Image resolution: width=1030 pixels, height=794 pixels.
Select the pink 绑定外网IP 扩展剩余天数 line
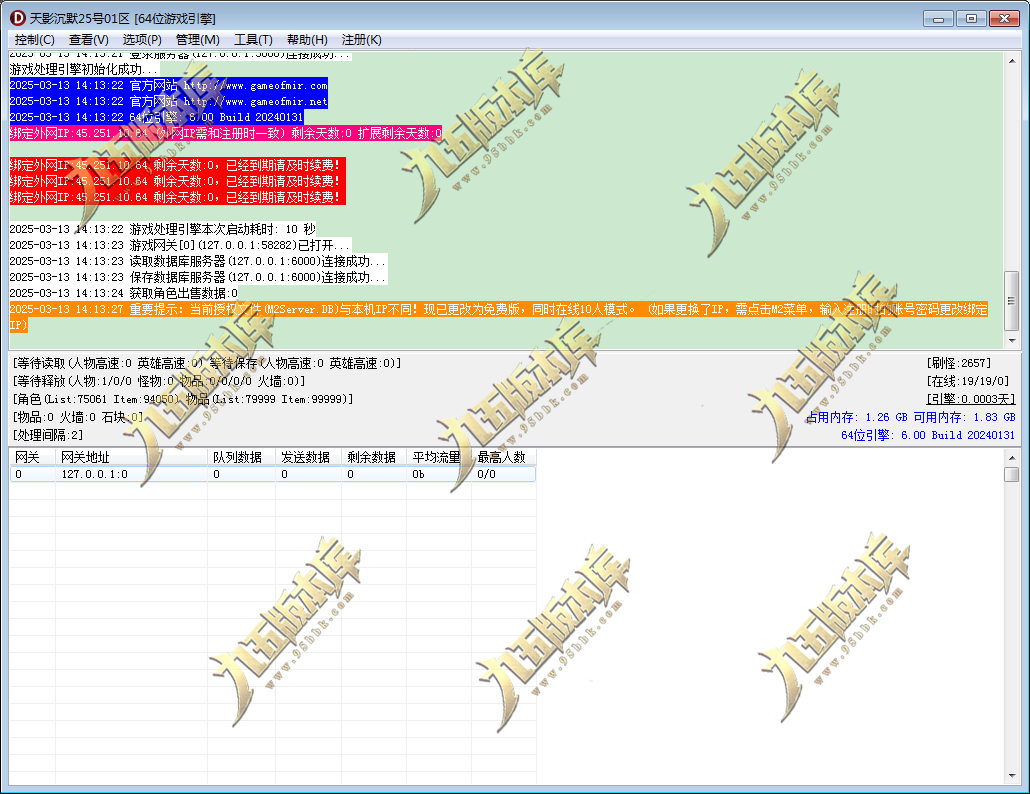point(225,133)
